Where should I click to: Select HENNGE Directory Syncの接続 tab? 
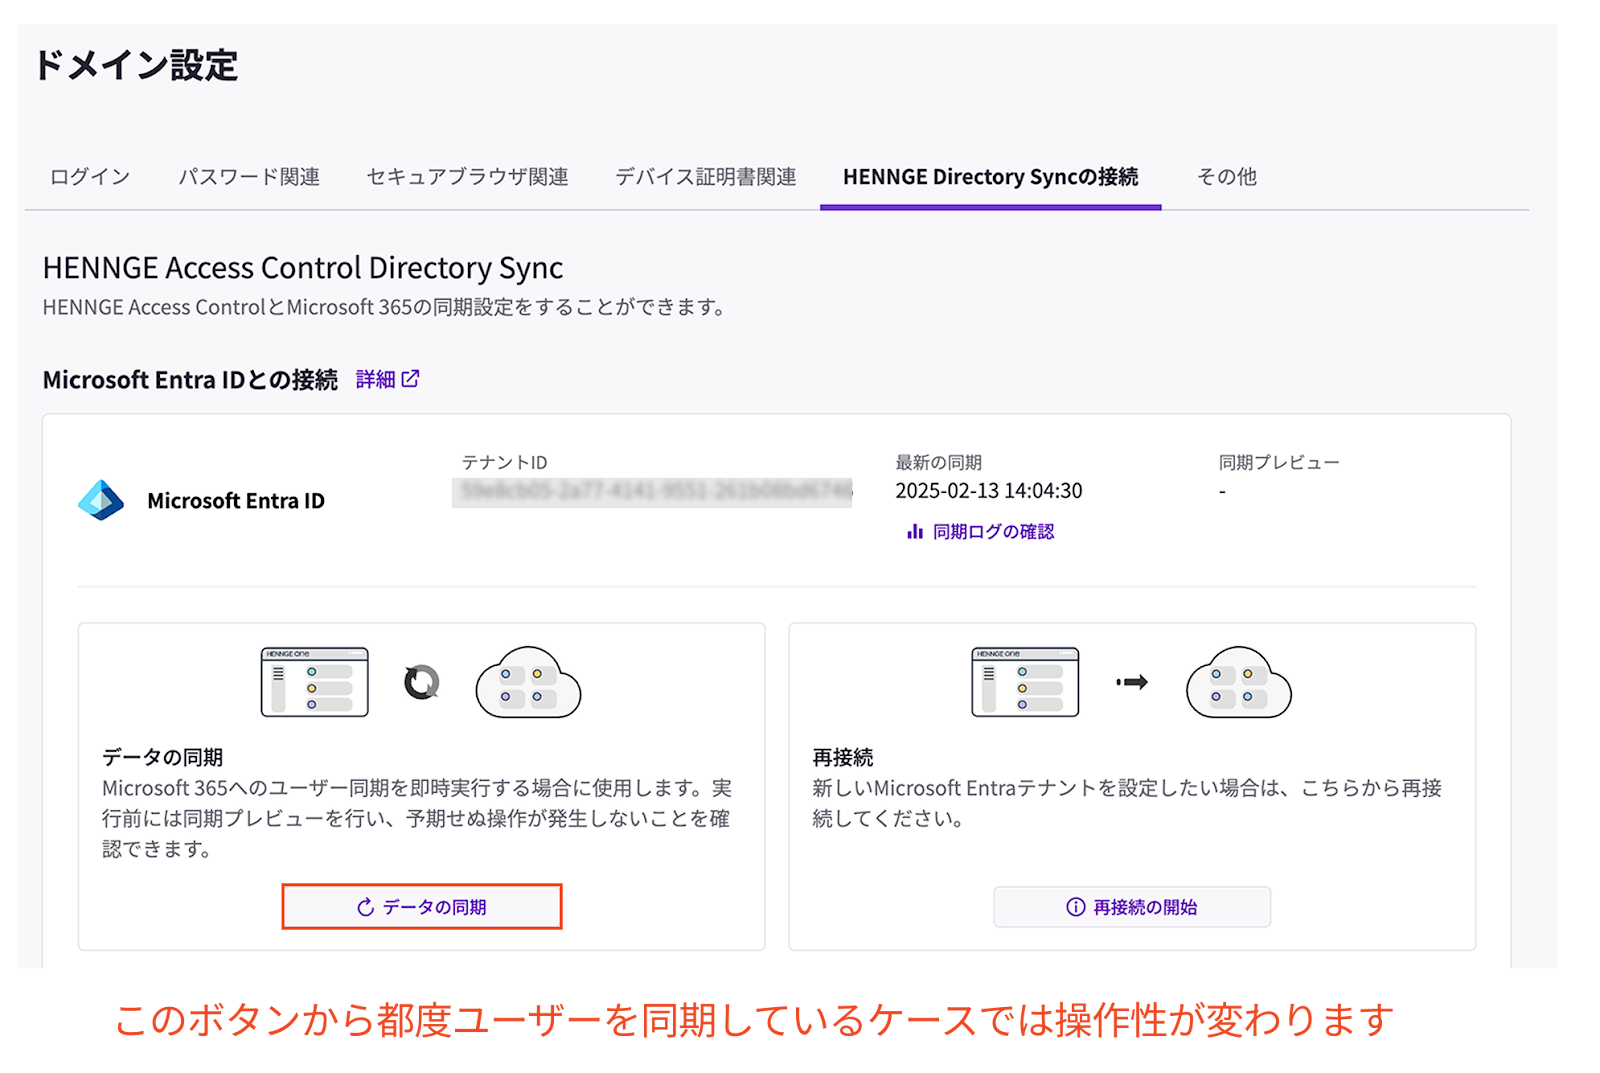pos(990,177)
